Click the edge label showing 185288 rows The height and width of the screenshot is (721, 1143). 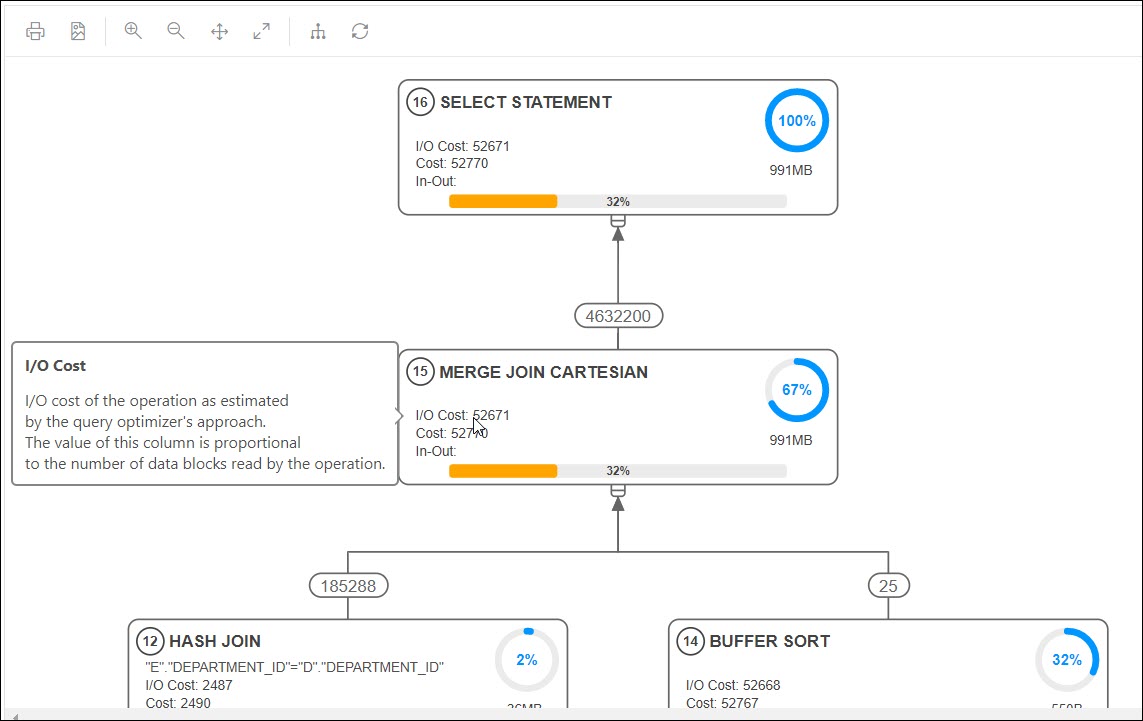click(x=348, y=585)
